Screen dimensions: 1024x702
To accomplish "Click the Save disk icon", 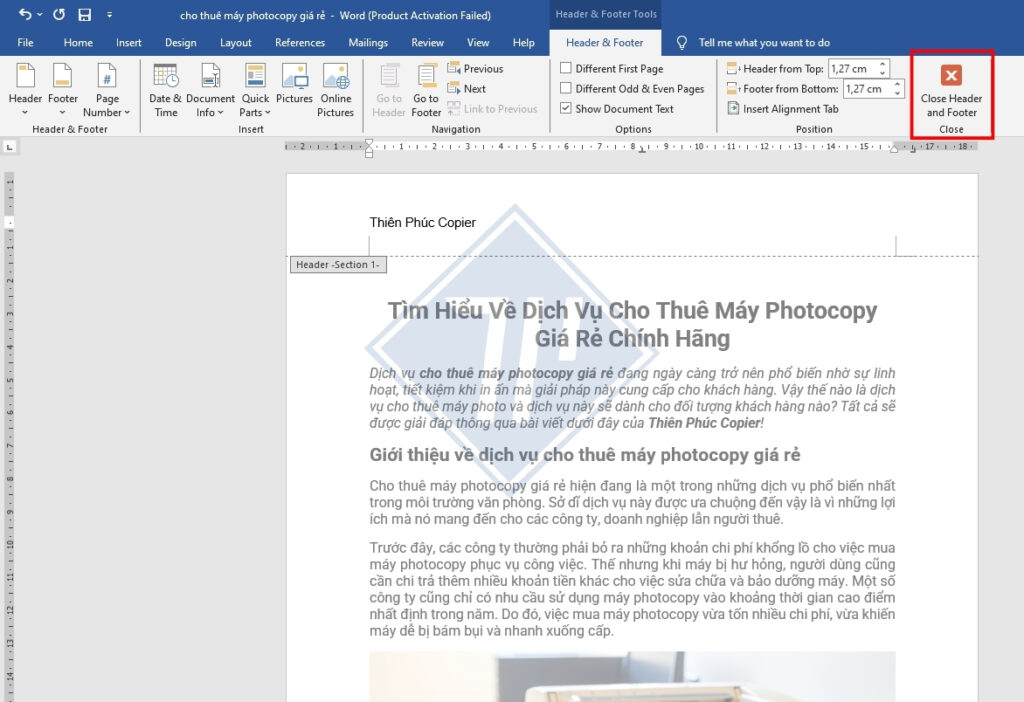I will point(84,14).
